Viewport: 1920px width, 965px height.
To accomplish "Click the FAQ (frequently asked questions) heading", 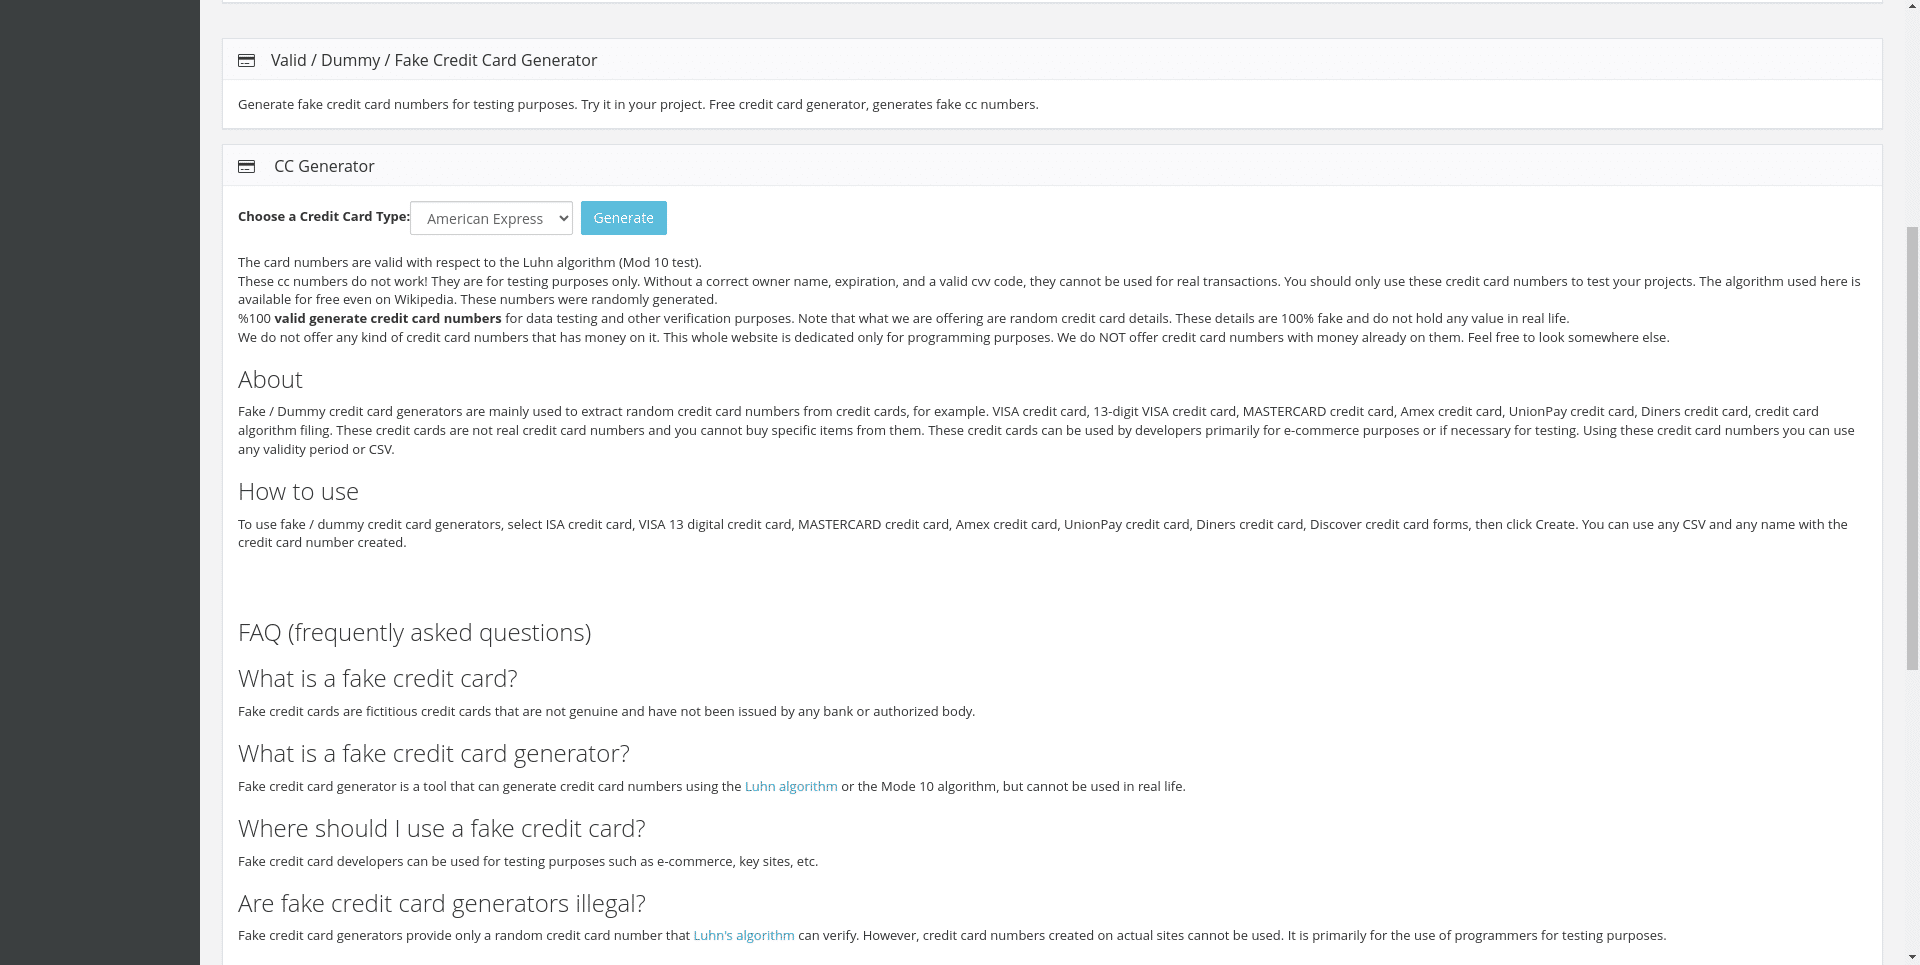I will [414, 633].
